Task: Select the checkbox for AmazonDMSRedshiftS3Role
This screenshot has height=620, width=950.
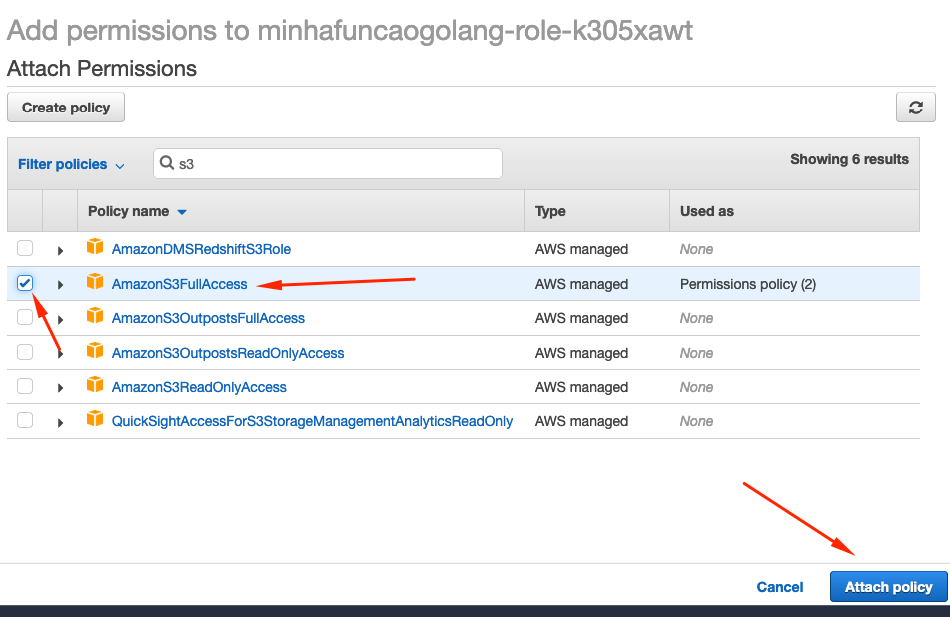Action: tap(24, 248)
